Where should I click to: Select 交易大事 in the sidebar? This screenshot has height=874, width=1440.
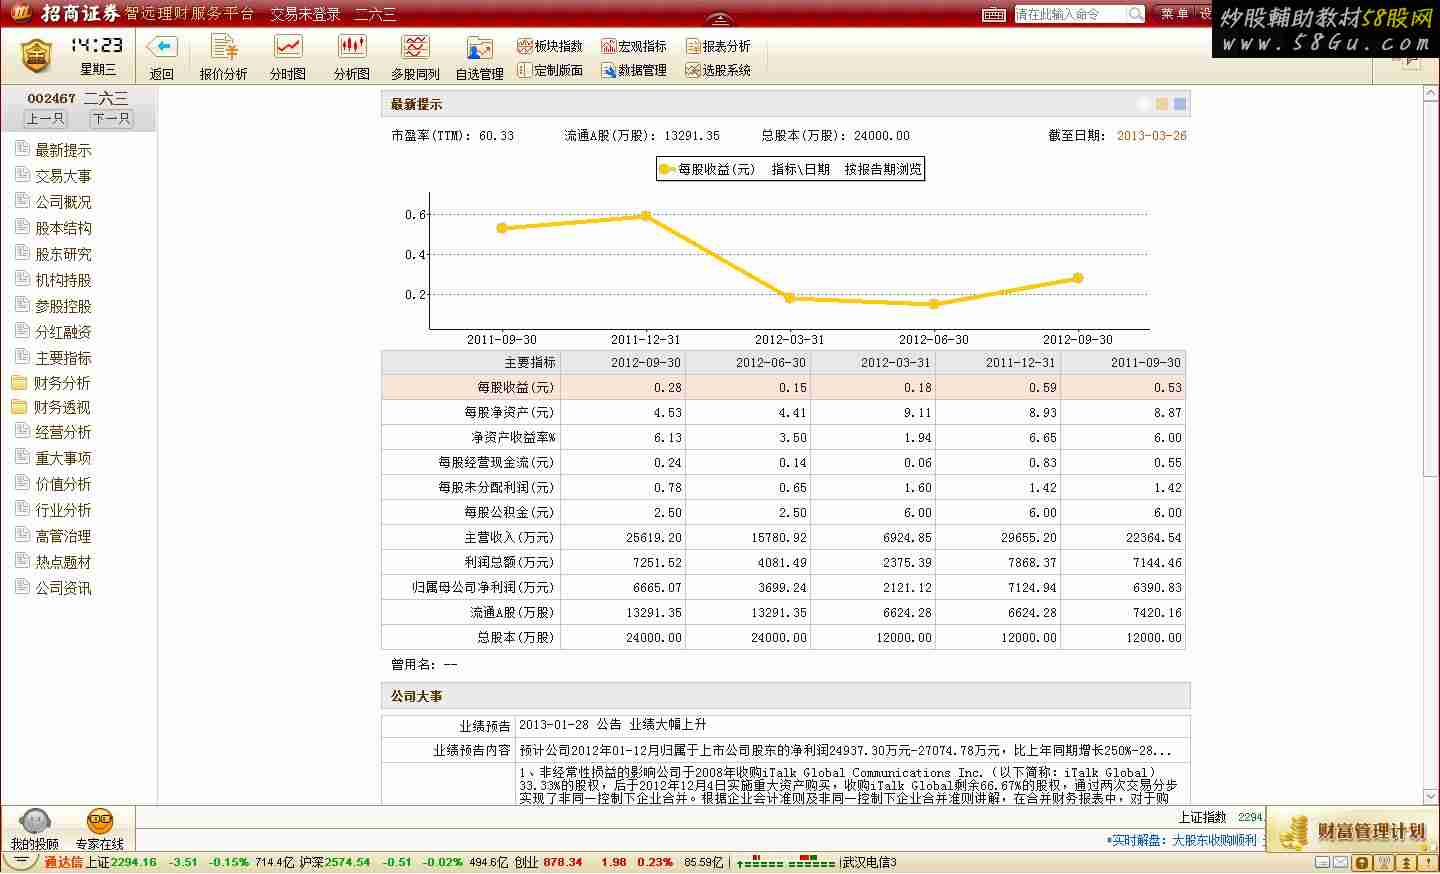(63, 176)
